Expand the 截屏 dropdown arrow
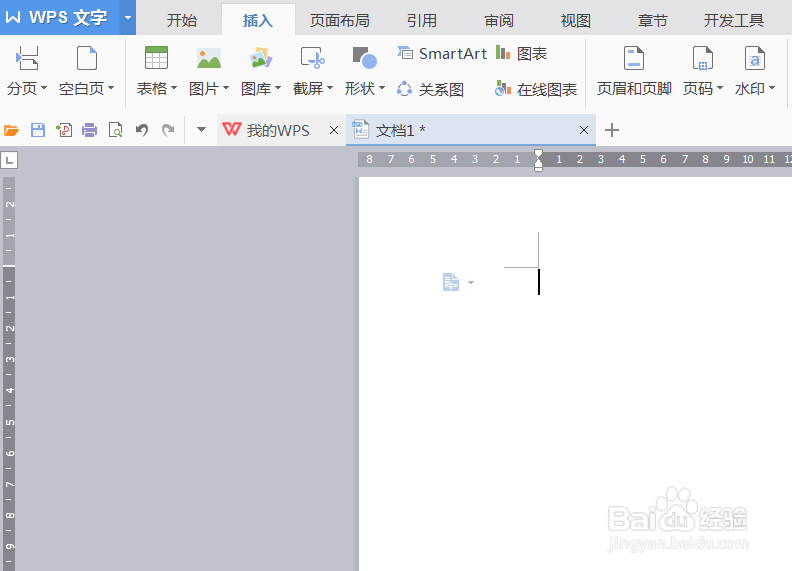792x571 pixels. pyautogui.click(x=330, y=88)
